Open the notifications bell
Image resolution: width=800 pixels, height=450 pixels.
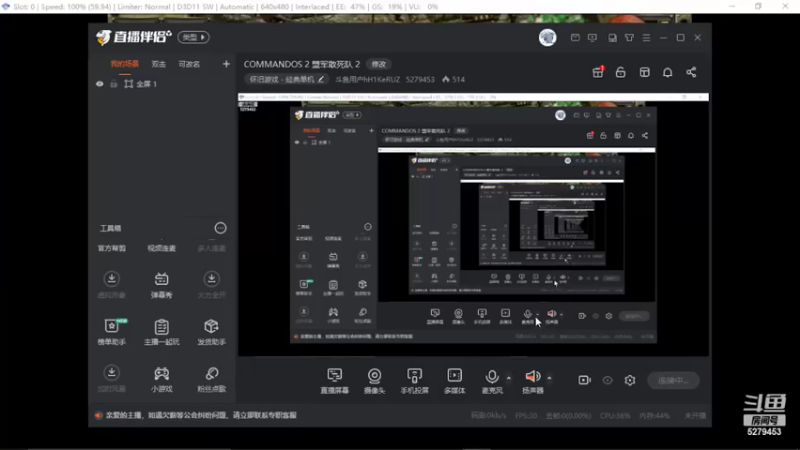coord(667,72)
